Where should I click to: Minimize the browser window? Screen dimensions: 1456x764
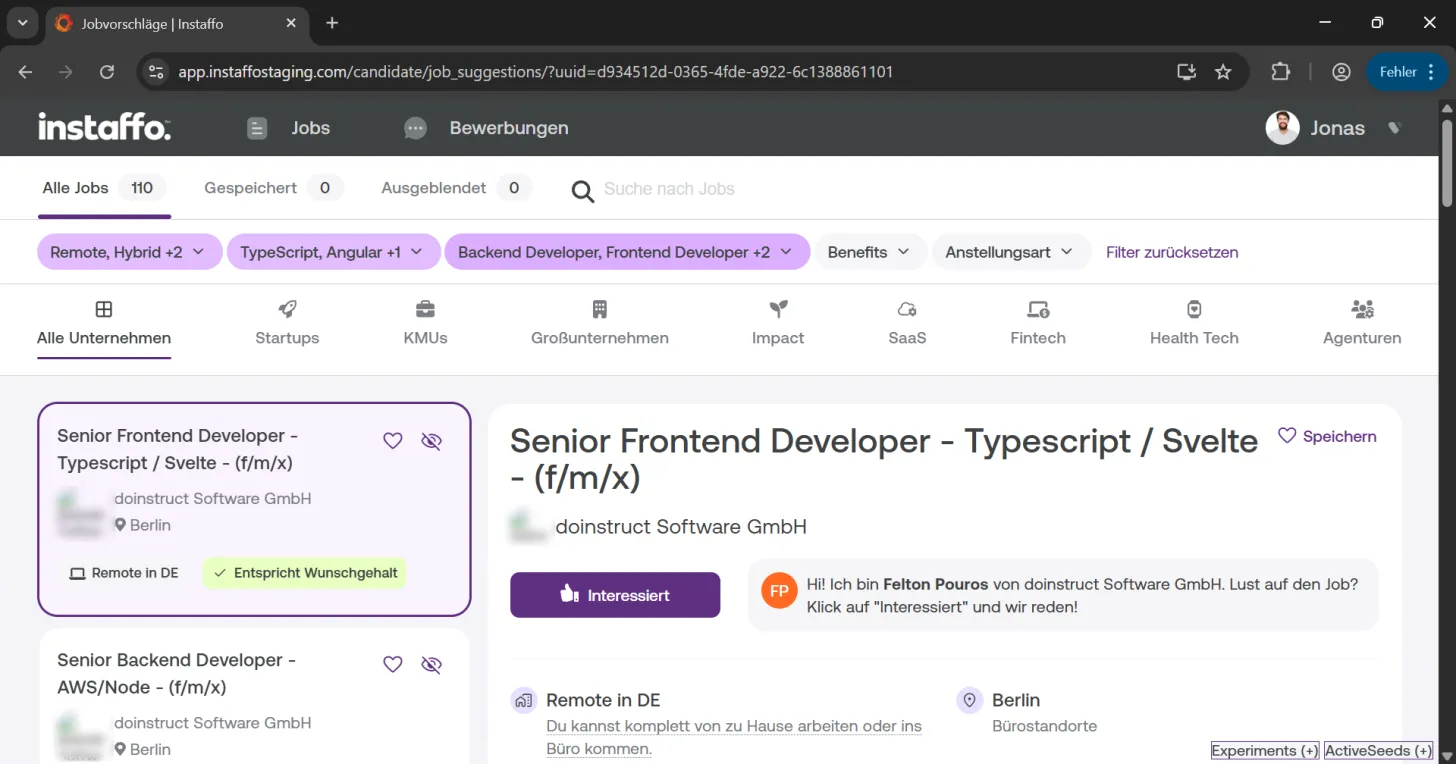[1324, 23]
